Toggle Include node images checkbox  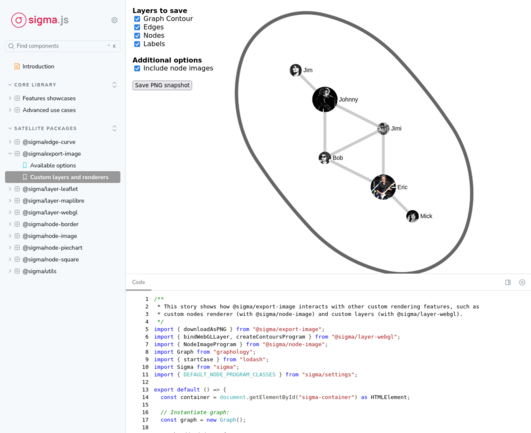coord(137,68)
